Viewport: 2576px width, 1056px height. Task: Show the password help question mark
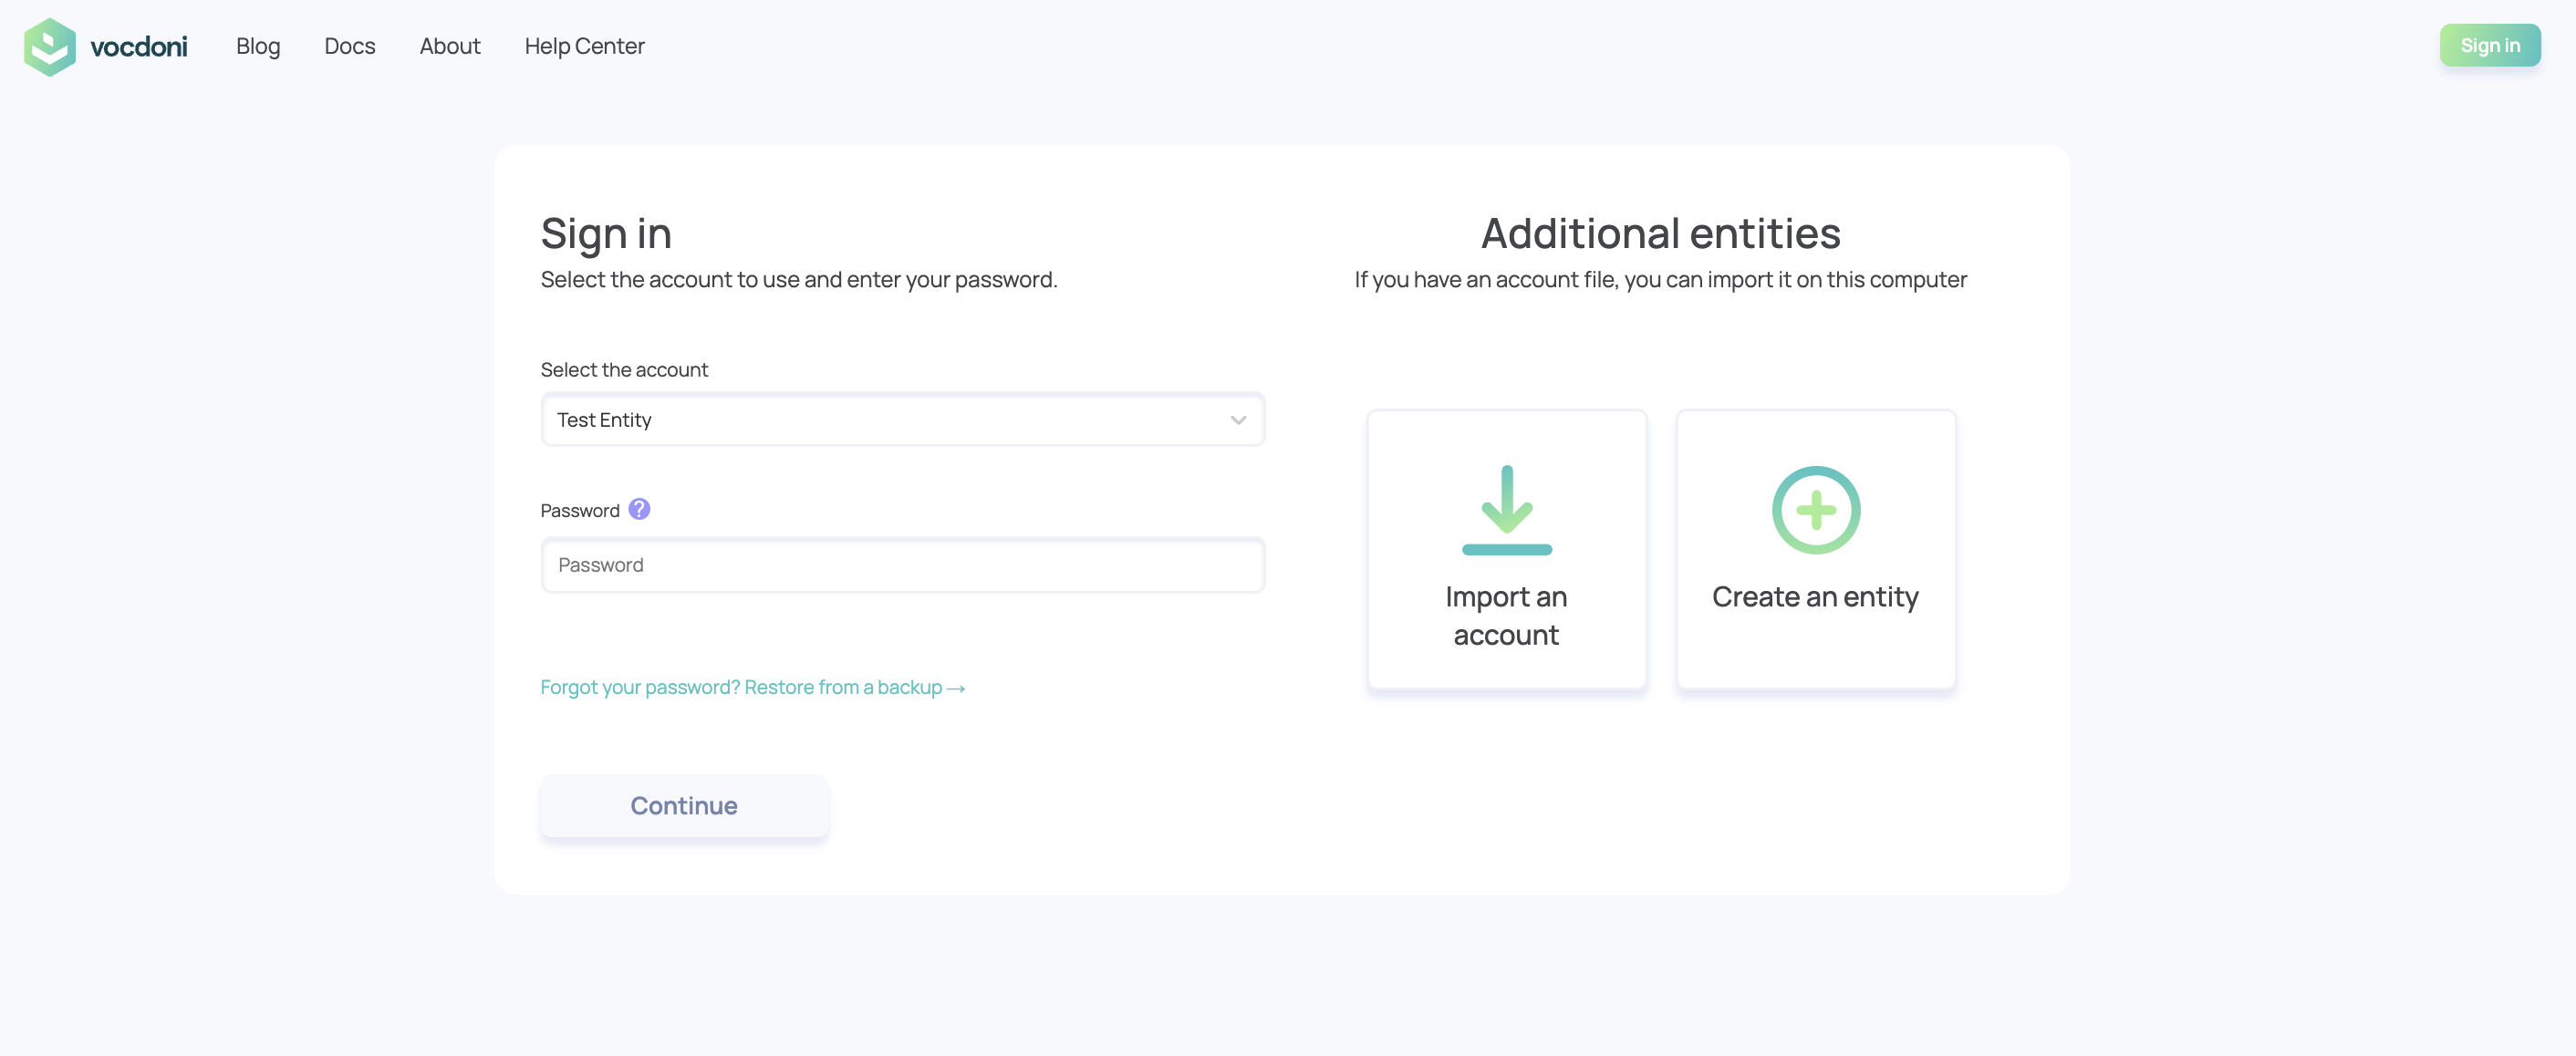pyautogui.click(x=639, y=509)
